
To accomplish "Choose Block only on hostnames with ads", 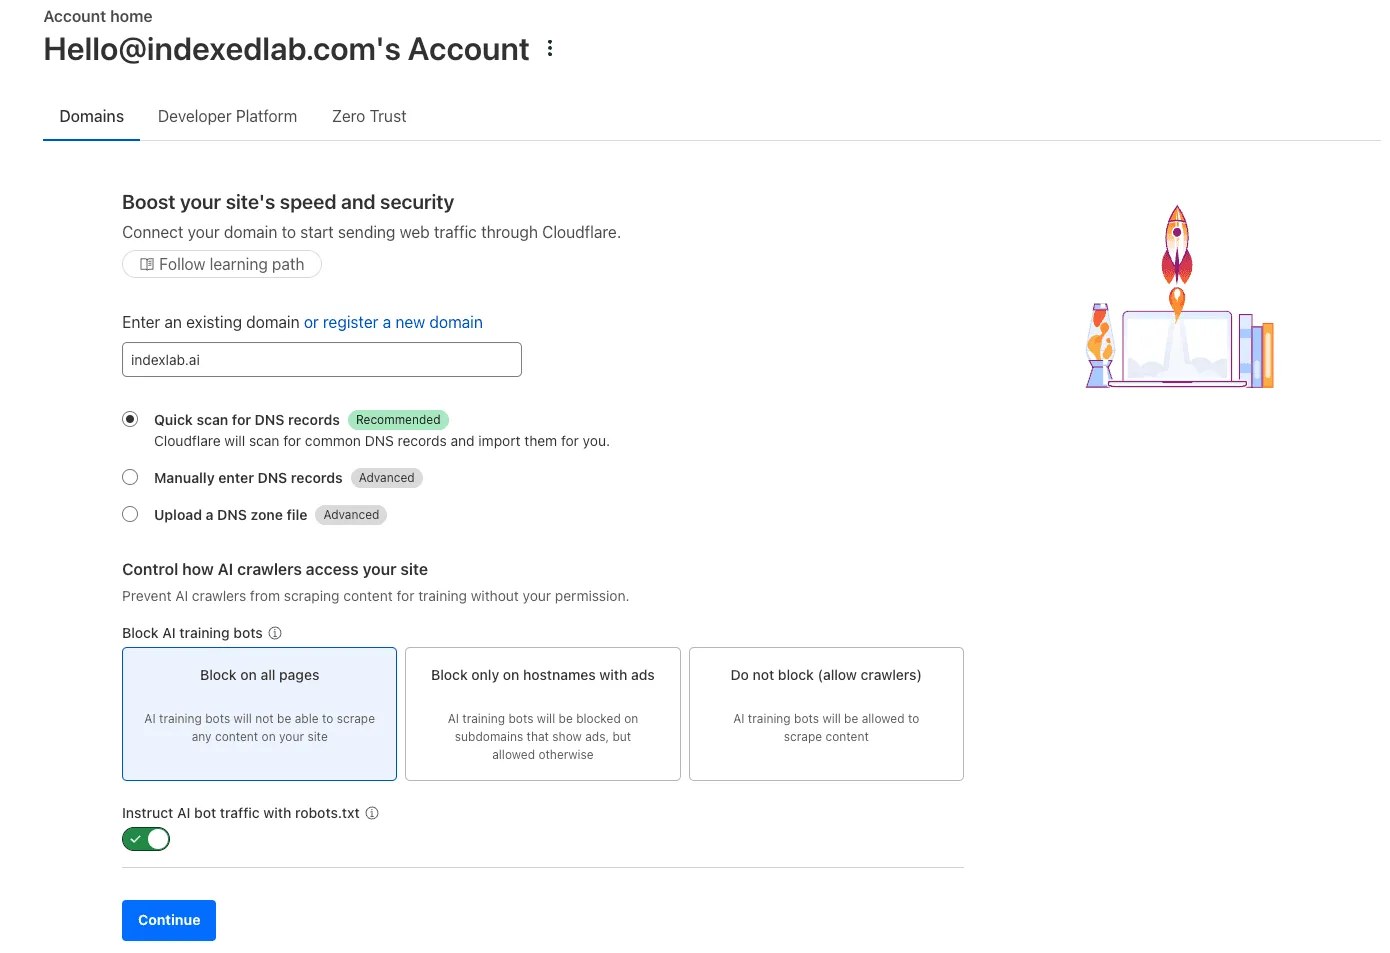I will point(543,714).
